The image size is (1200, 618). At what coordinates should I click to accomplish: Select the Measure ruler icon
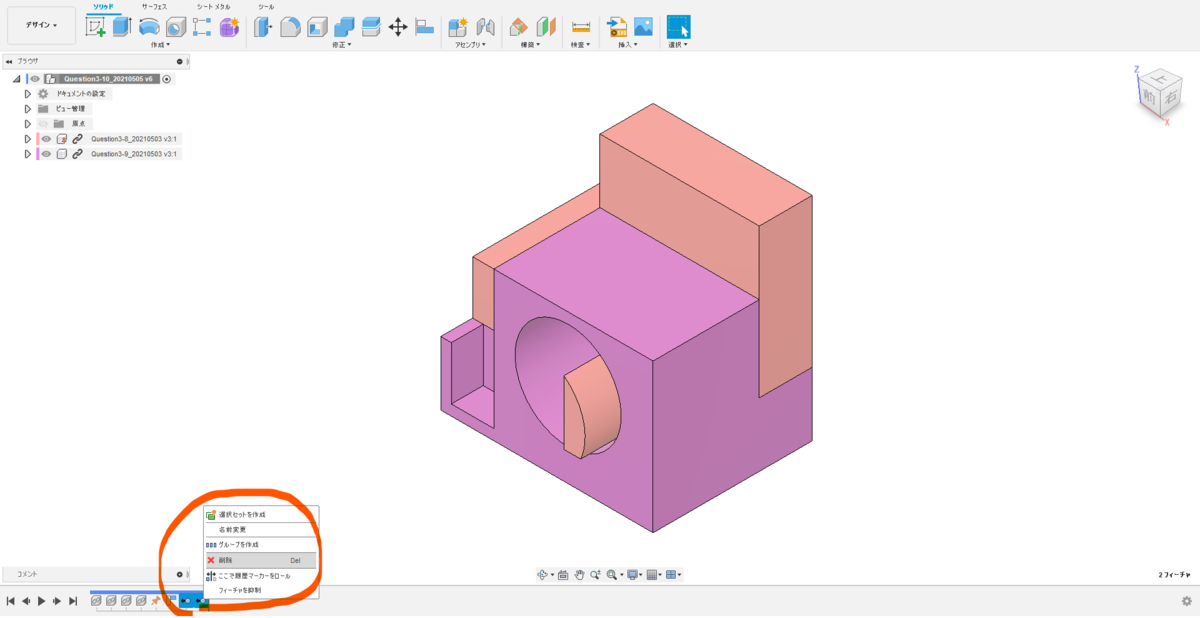(580, 27)
